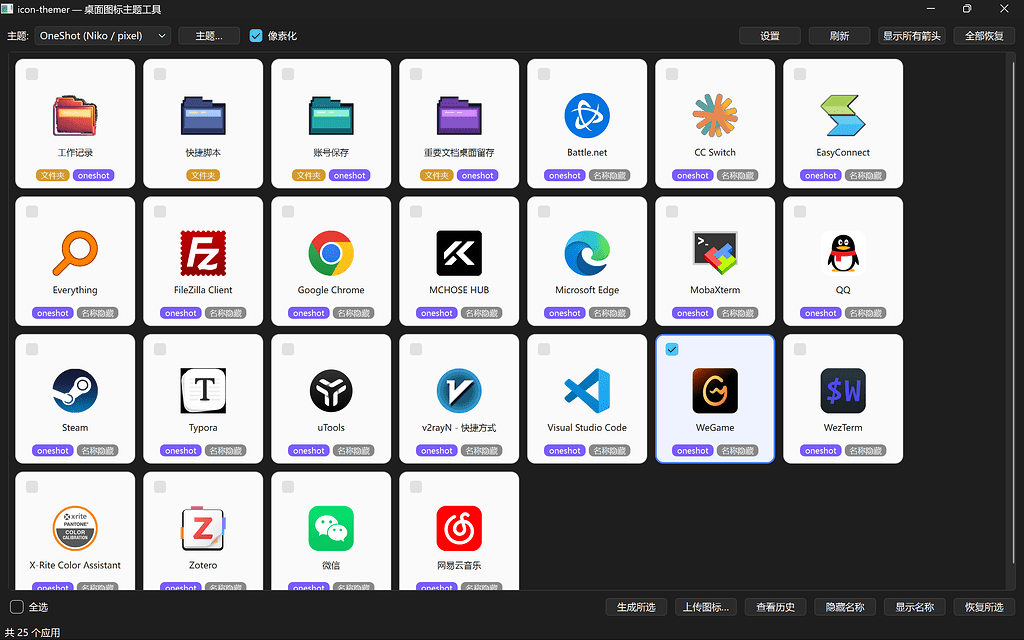Click the WezTerm icon

tap(843, 391)
